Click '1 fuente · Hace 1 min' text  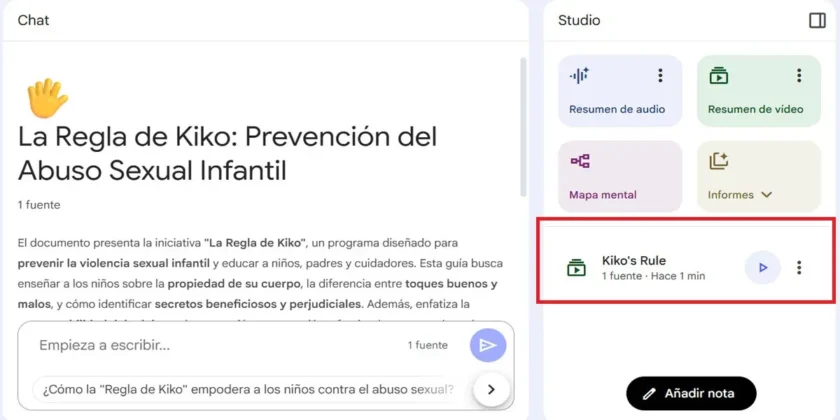[654, 276]
